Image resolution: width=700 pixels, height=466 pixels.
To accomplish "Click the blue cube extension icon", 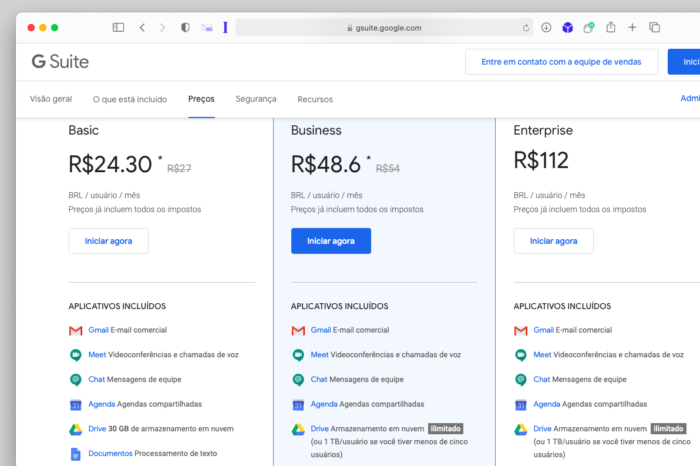I will 567,28.
